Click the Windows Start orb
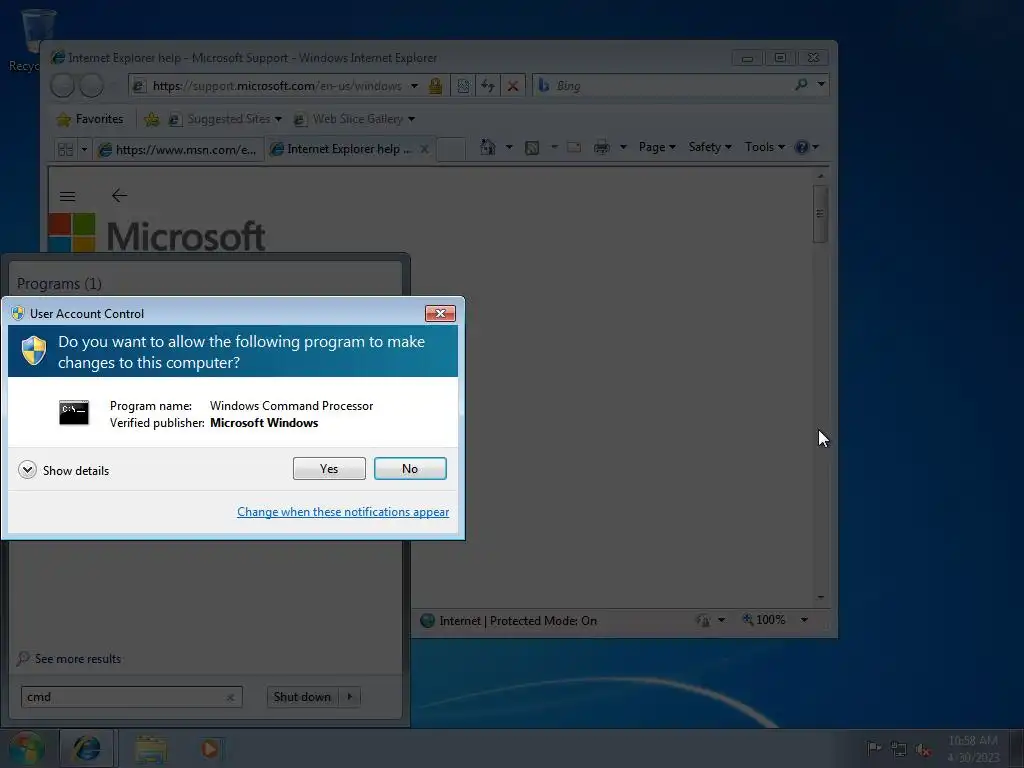 (26, 748)
